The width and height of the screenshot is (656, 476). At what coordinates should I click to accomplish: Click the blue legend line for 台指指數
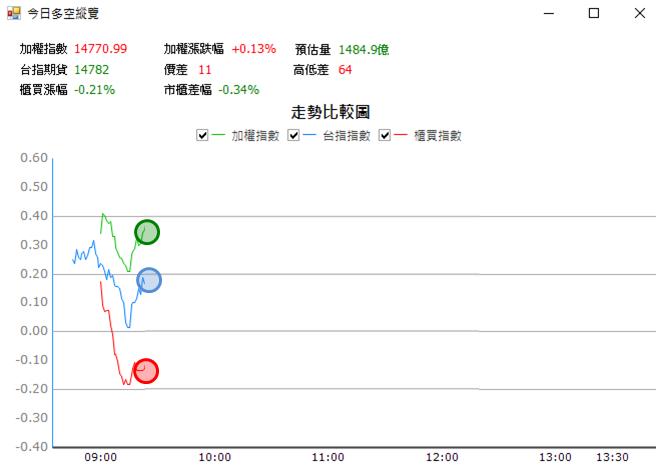coord(310,135)
